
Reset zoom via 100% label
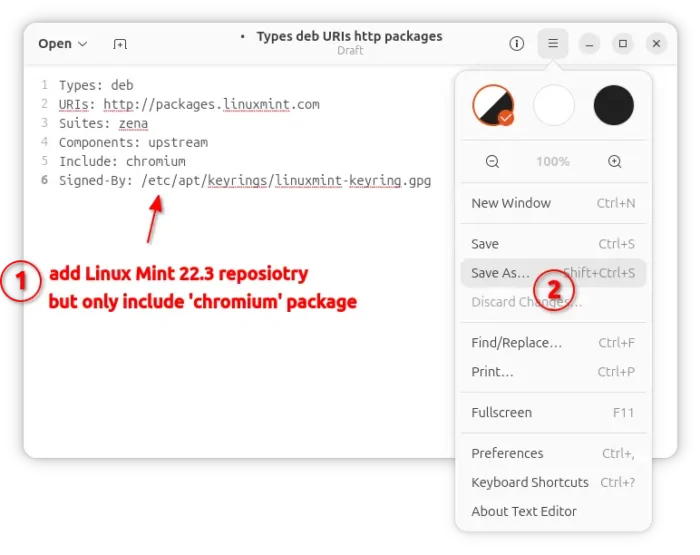click(553, 162)
